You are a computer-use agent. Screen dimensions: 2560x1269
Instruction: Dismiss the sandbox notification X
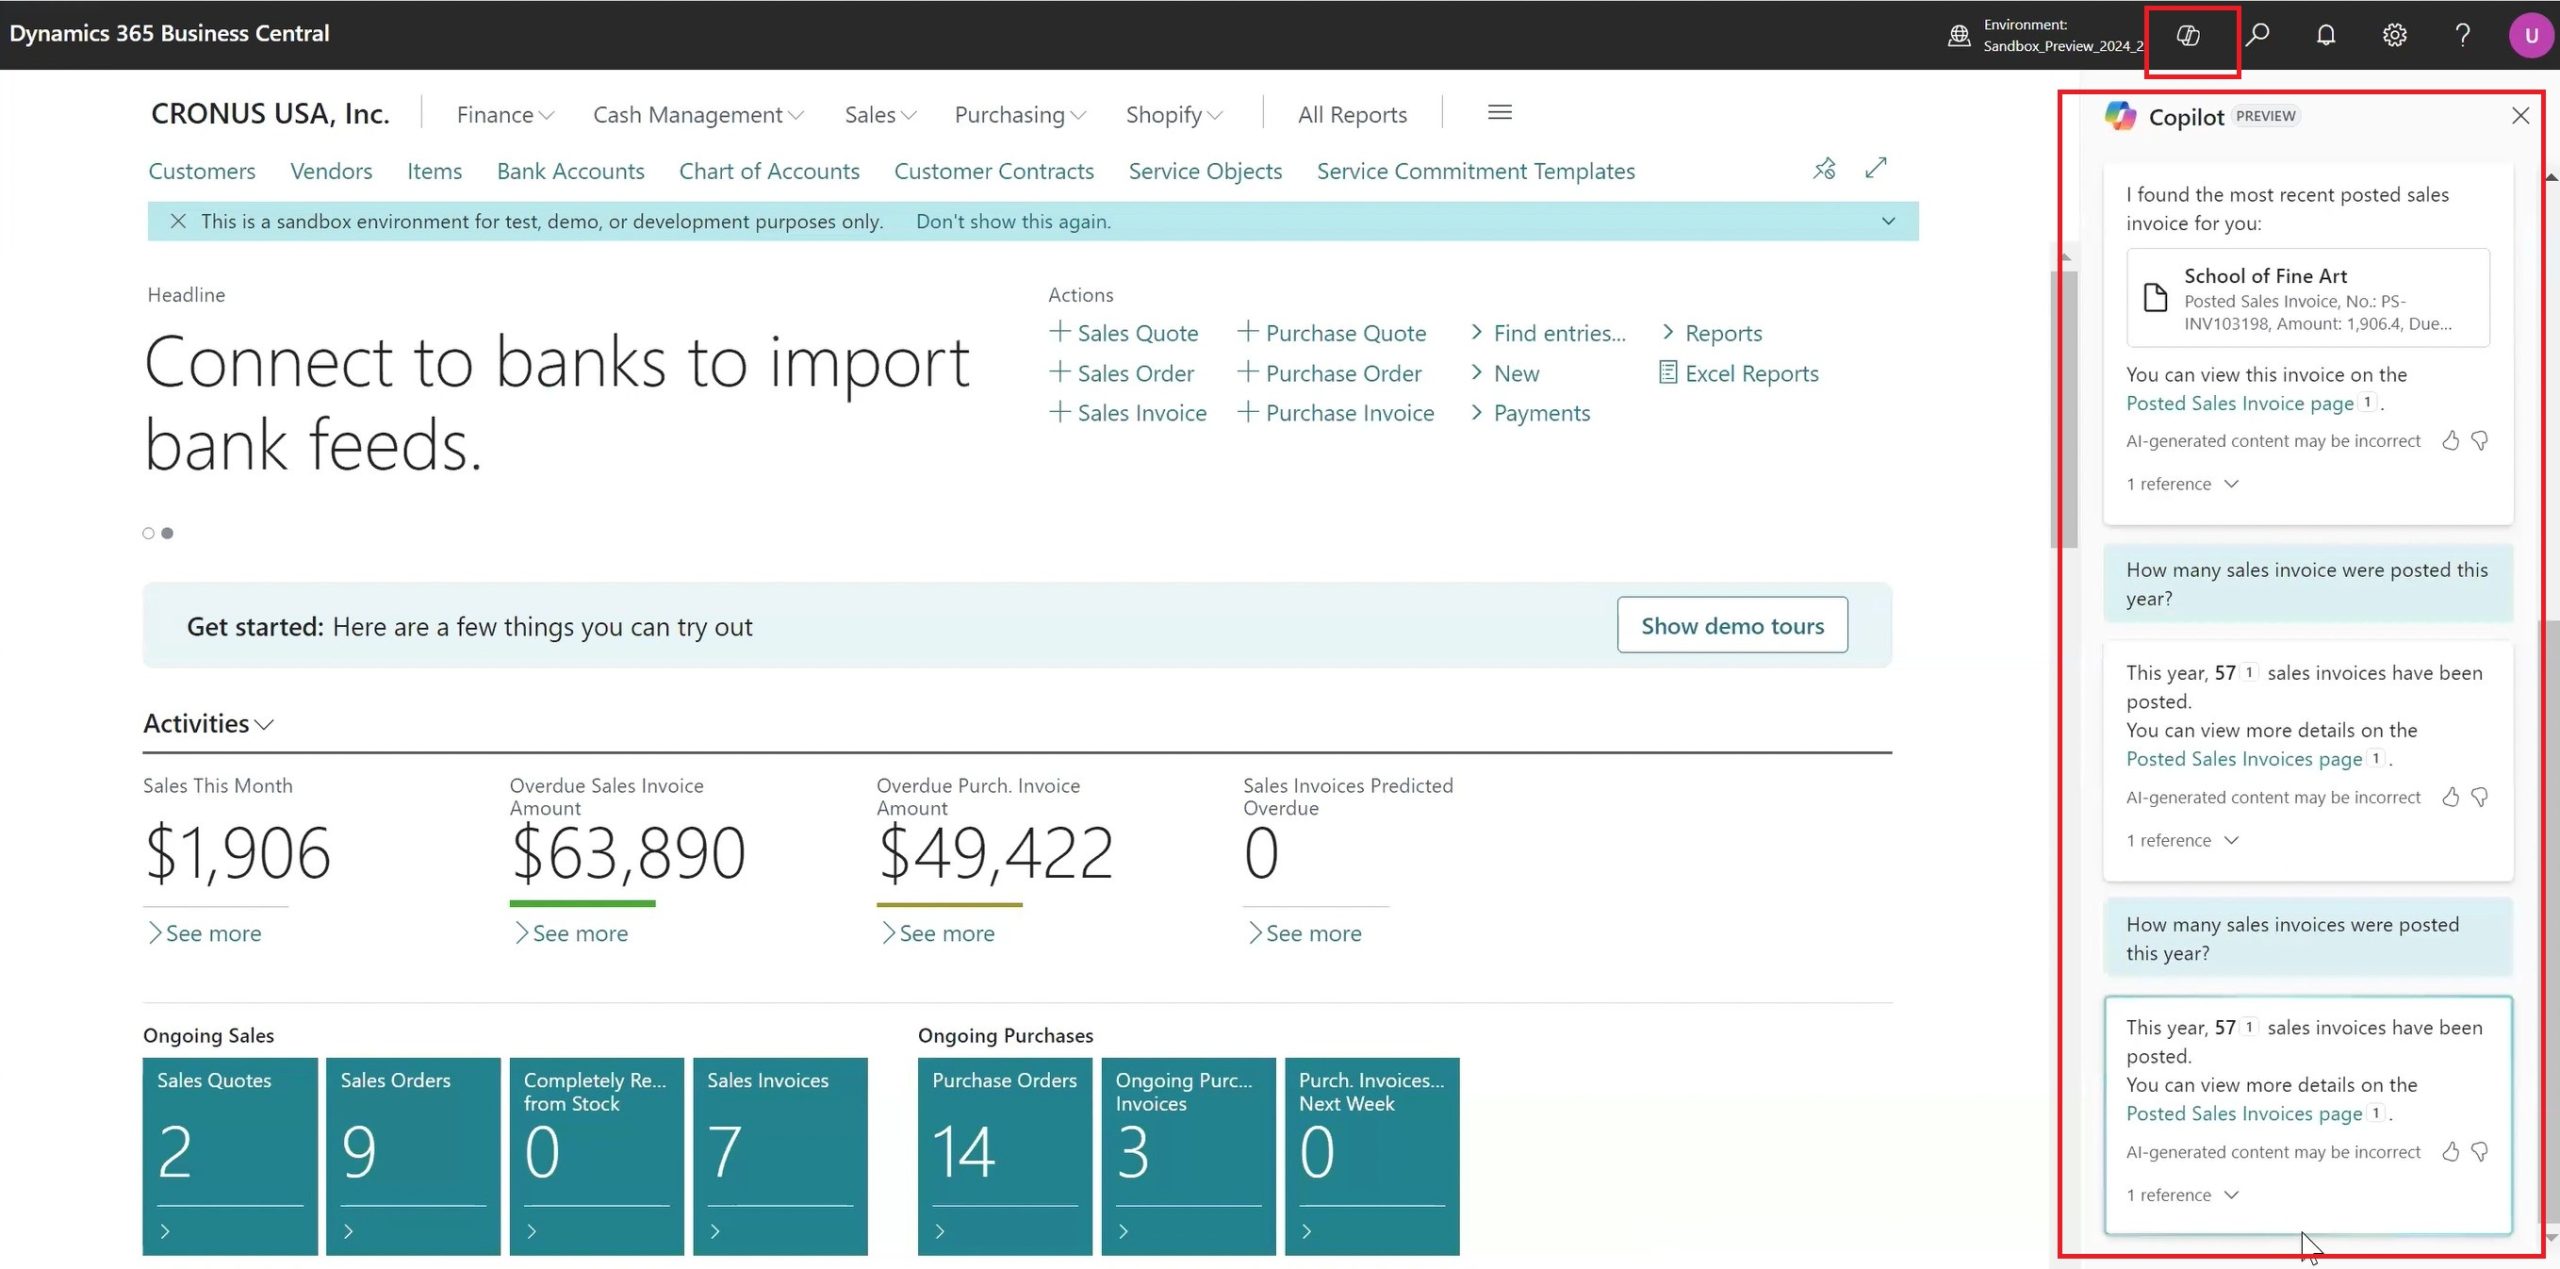(x=178, y=221)
